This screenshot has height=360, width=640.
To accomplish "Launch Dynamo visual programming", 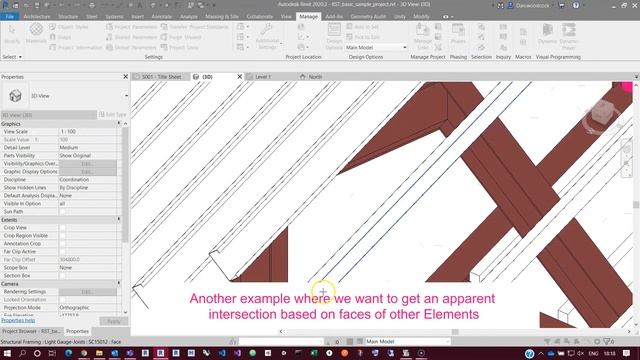I will [x=547, y=34].
